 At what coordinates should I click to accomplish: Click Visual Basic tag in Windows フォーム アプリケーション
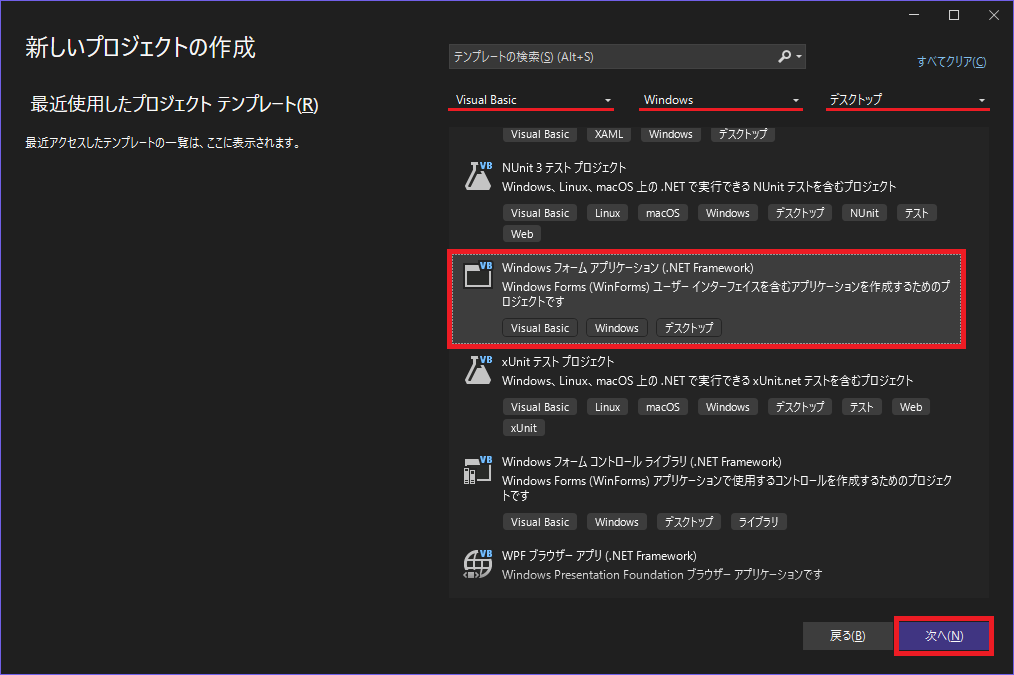pyautogui.click(x=540, y=328)
